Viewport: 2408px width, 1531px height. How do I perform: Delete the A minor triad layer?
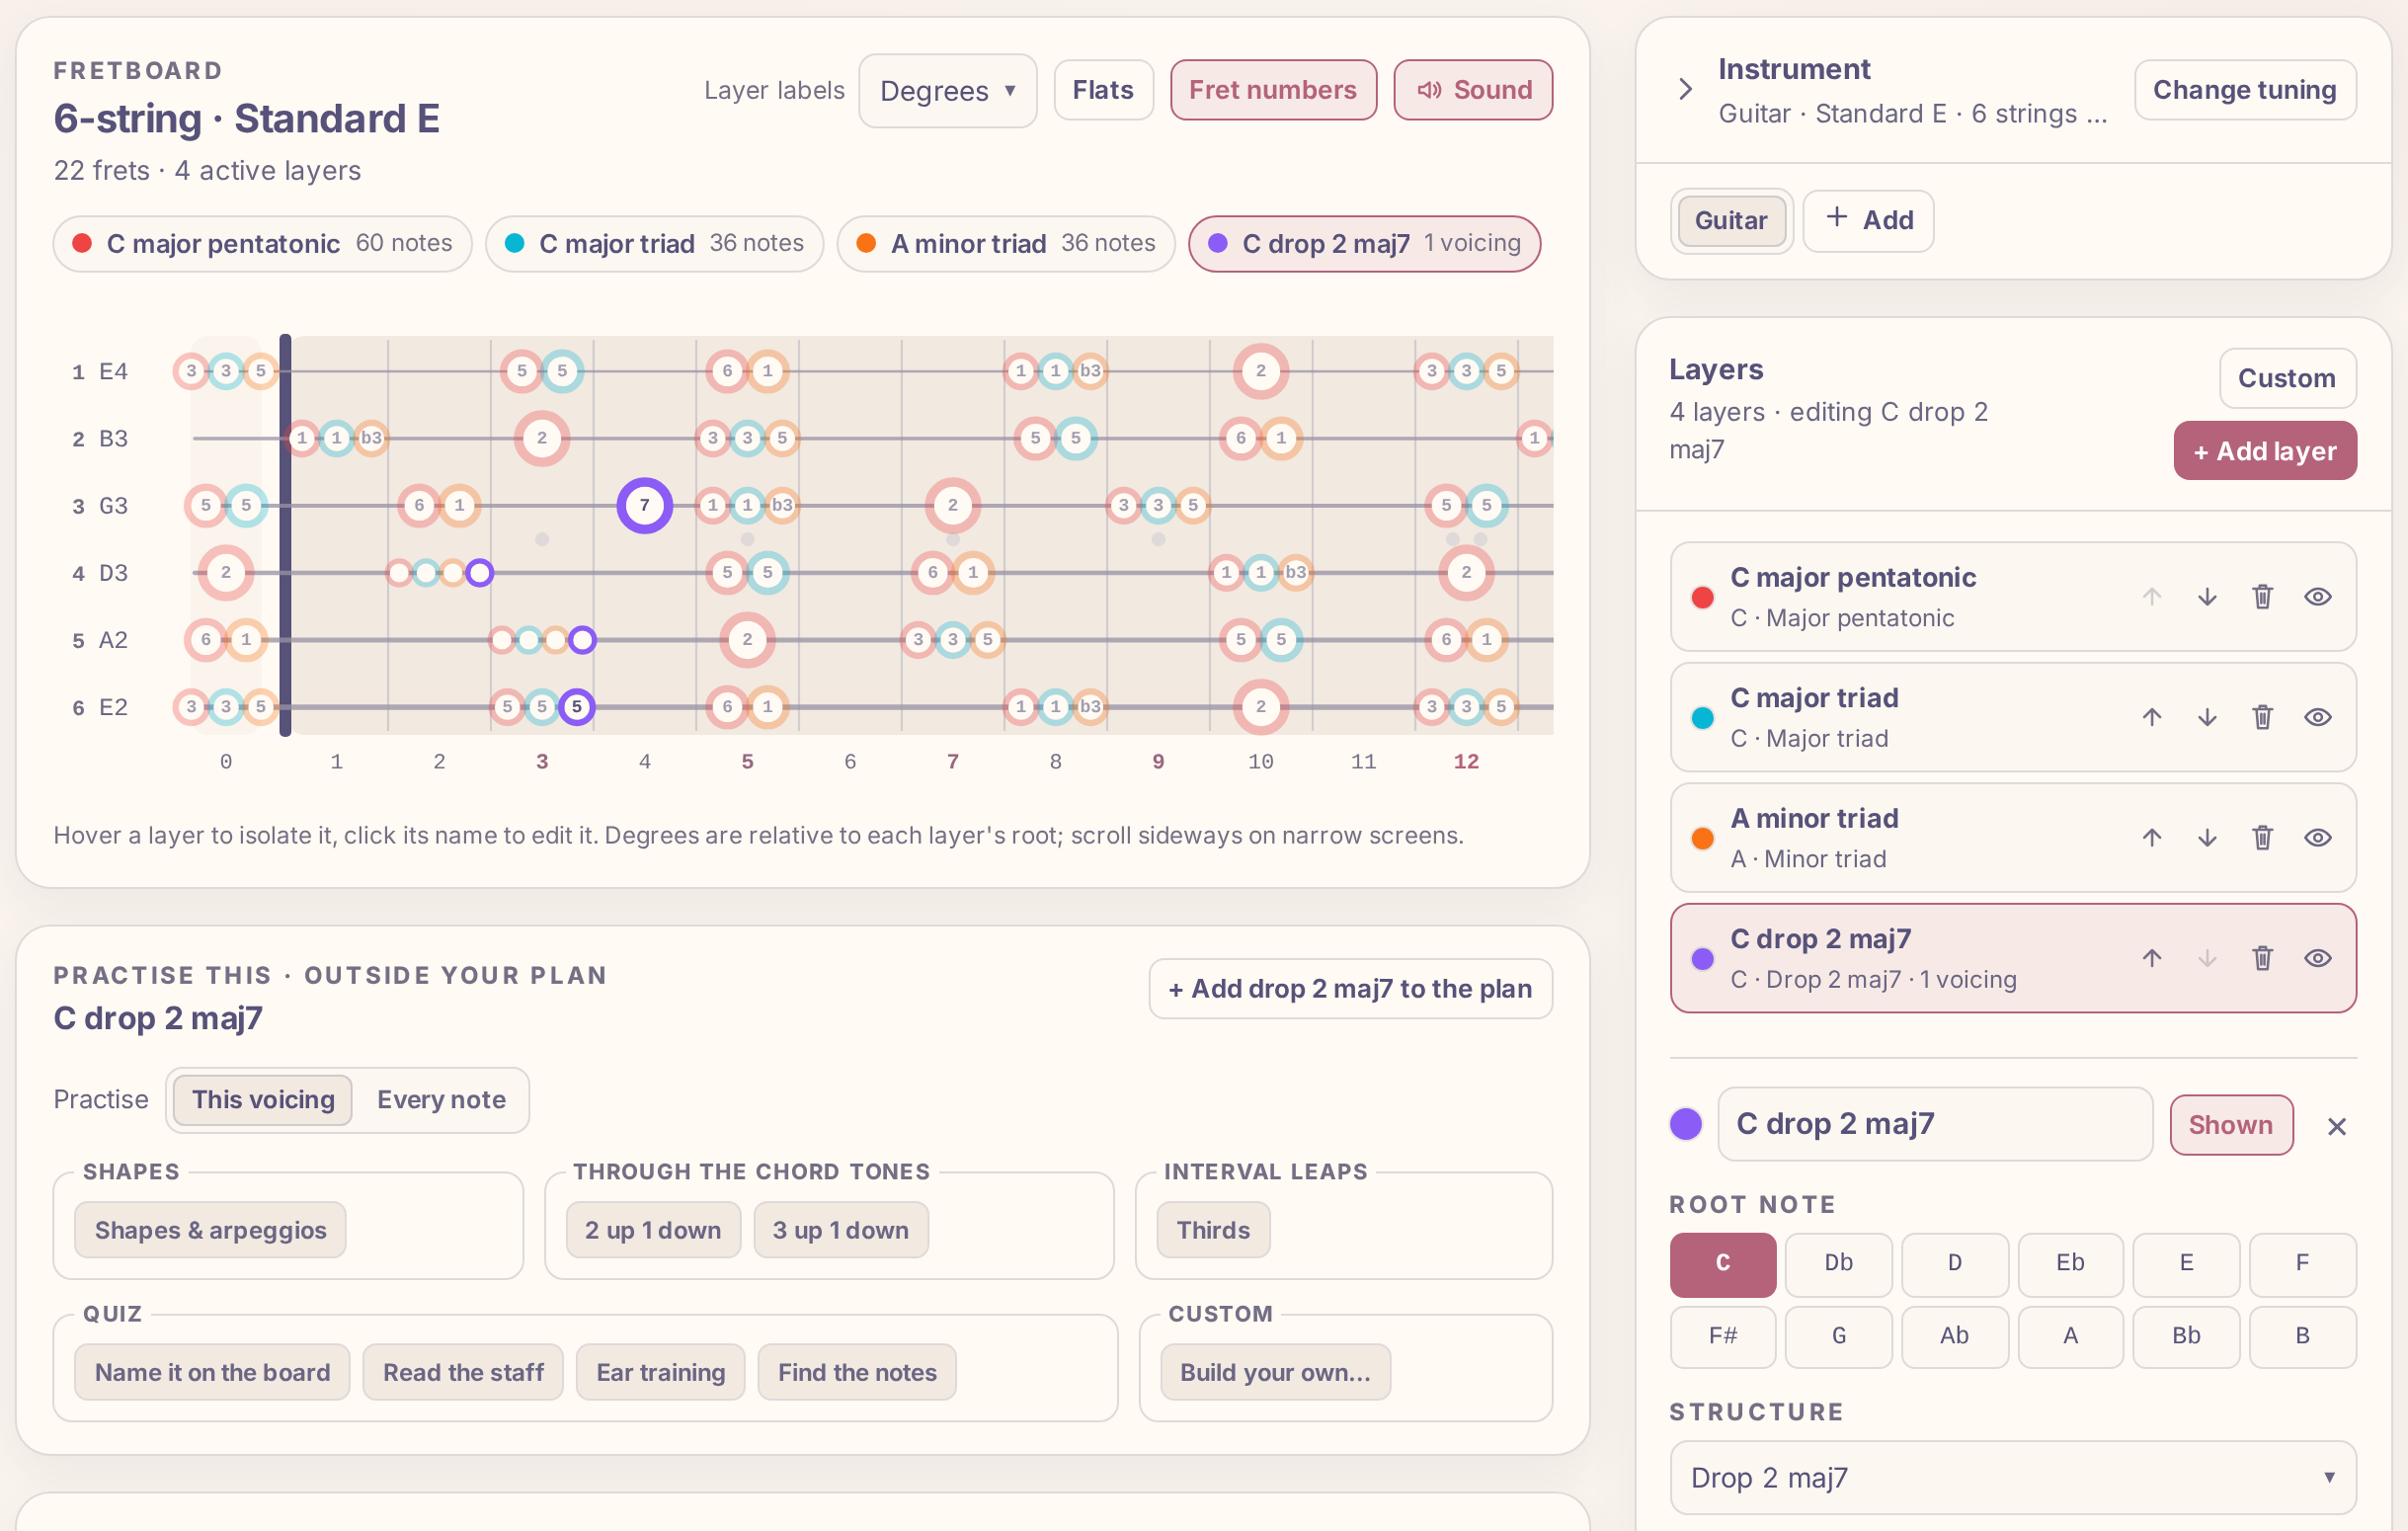(2262, 838)
